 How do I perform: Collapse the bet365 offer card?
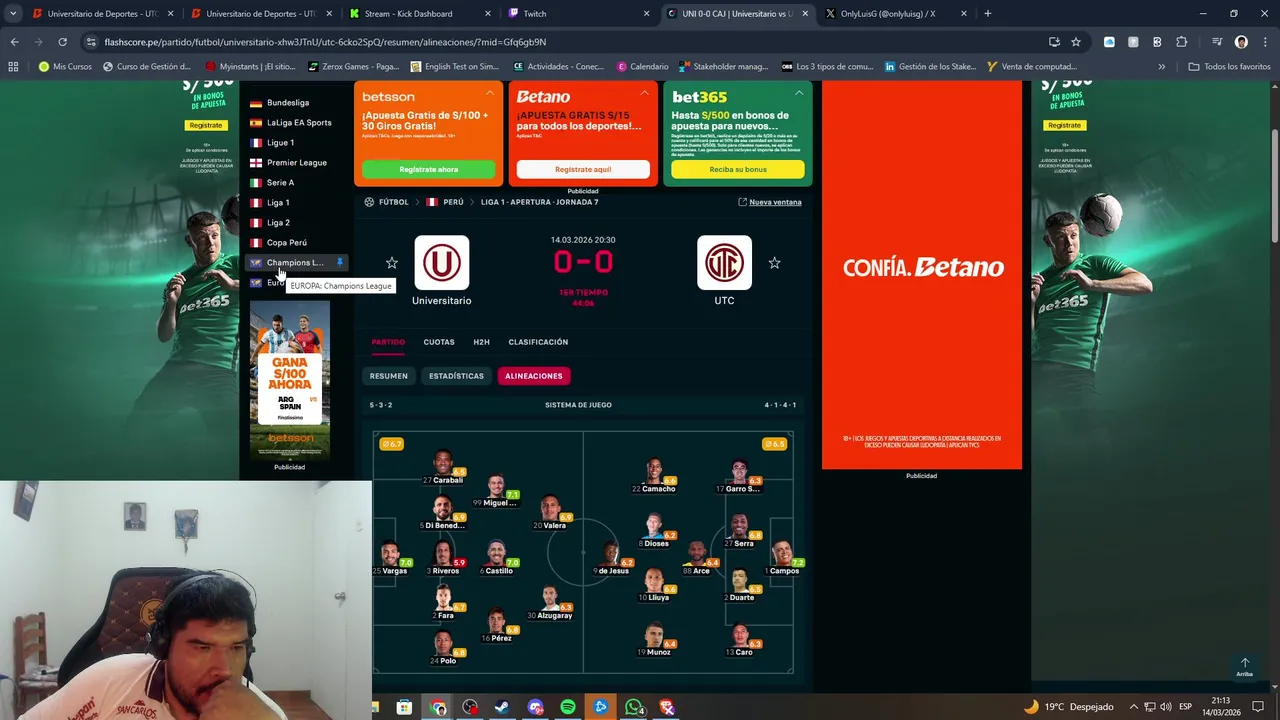799,93
